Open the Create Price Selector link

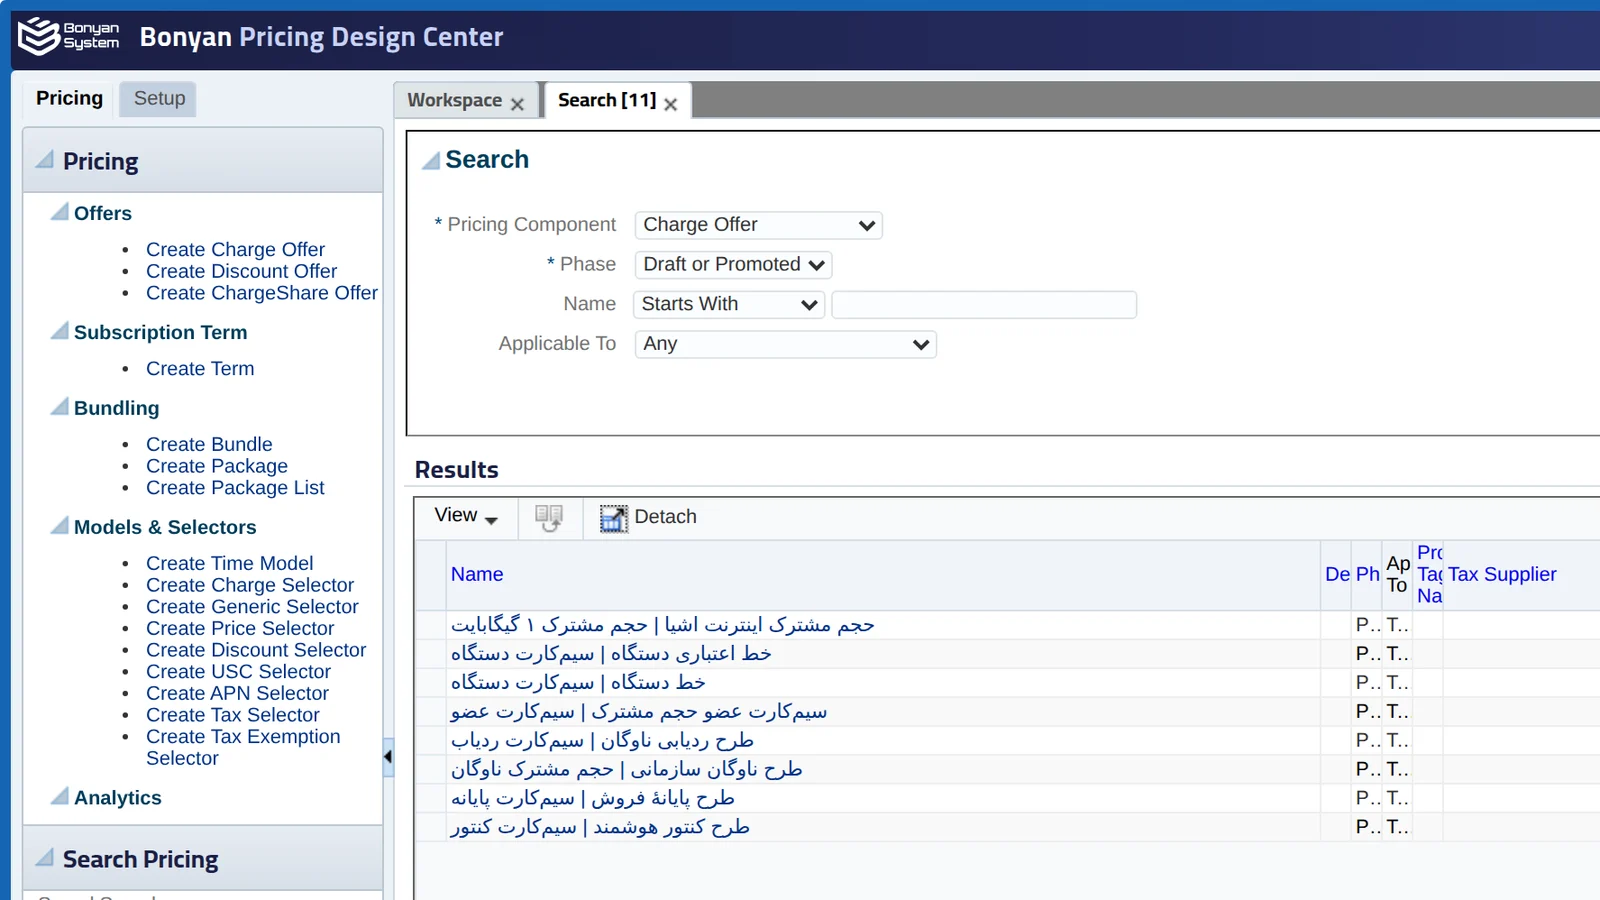240,628
